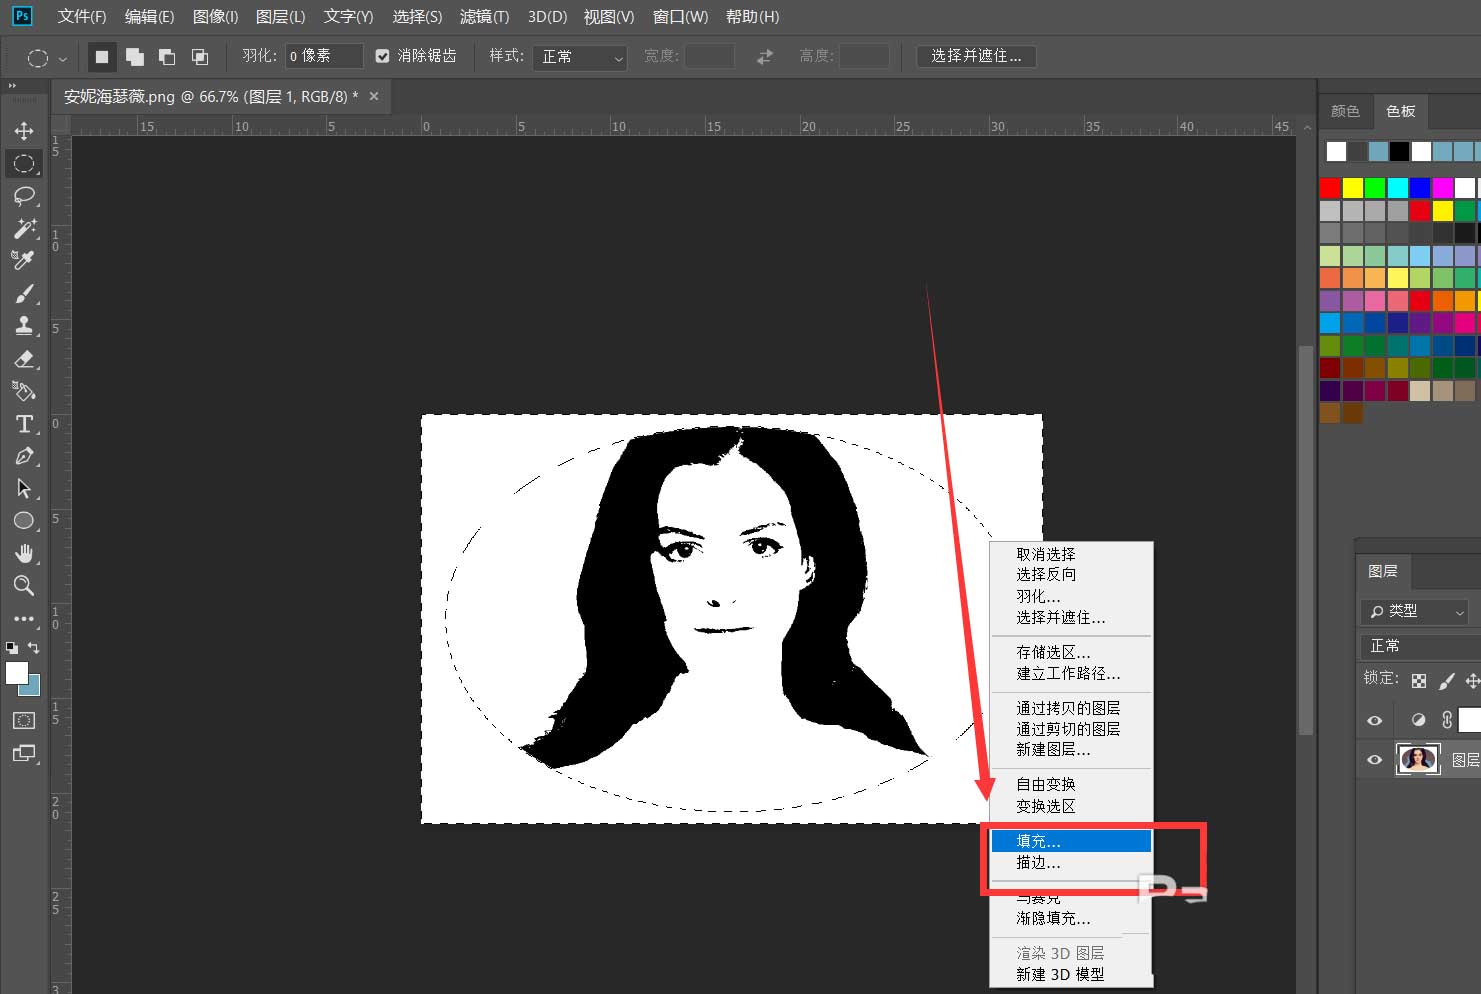1481x994 pixels.
Task: Close the 安妮海瑟薇.png document tab
Action: point(374,96)
